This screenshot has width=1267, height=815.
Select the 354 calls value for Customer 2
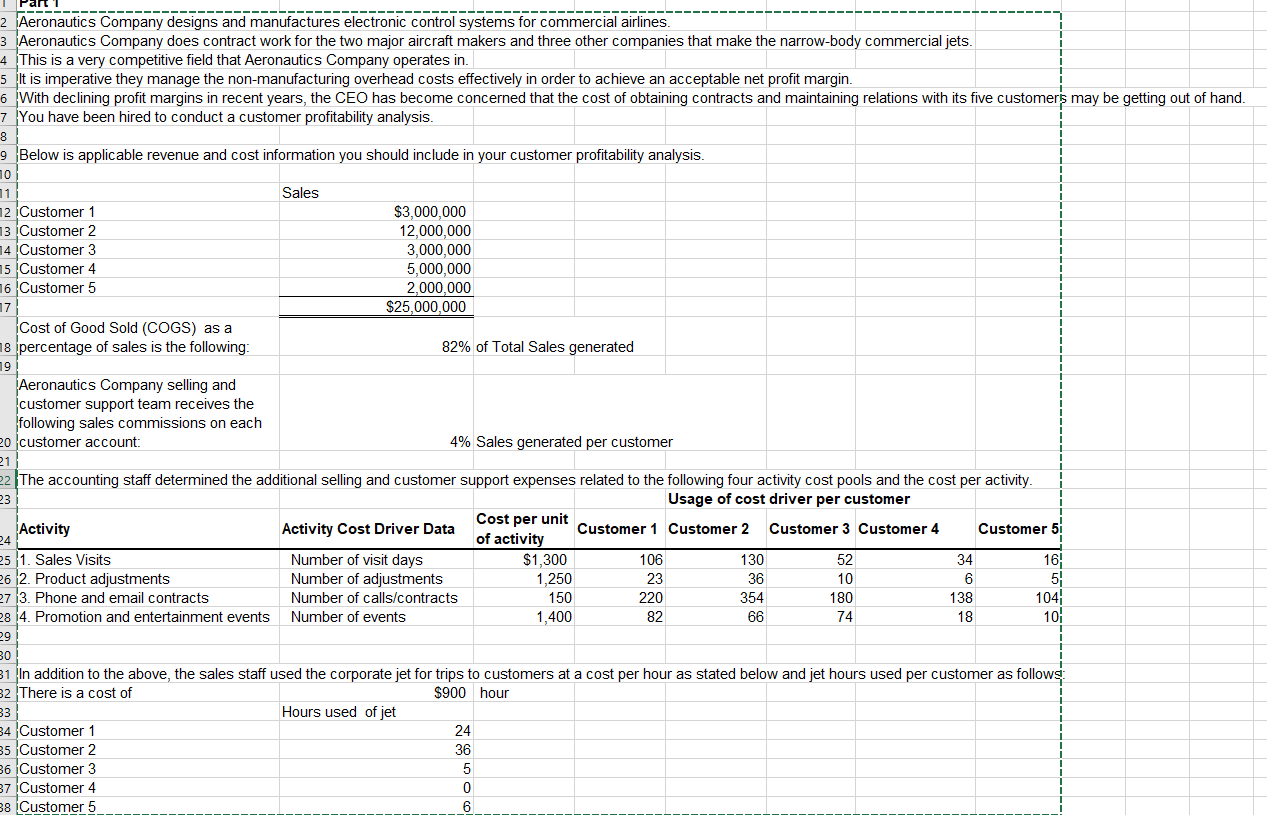tap(718, 598)
